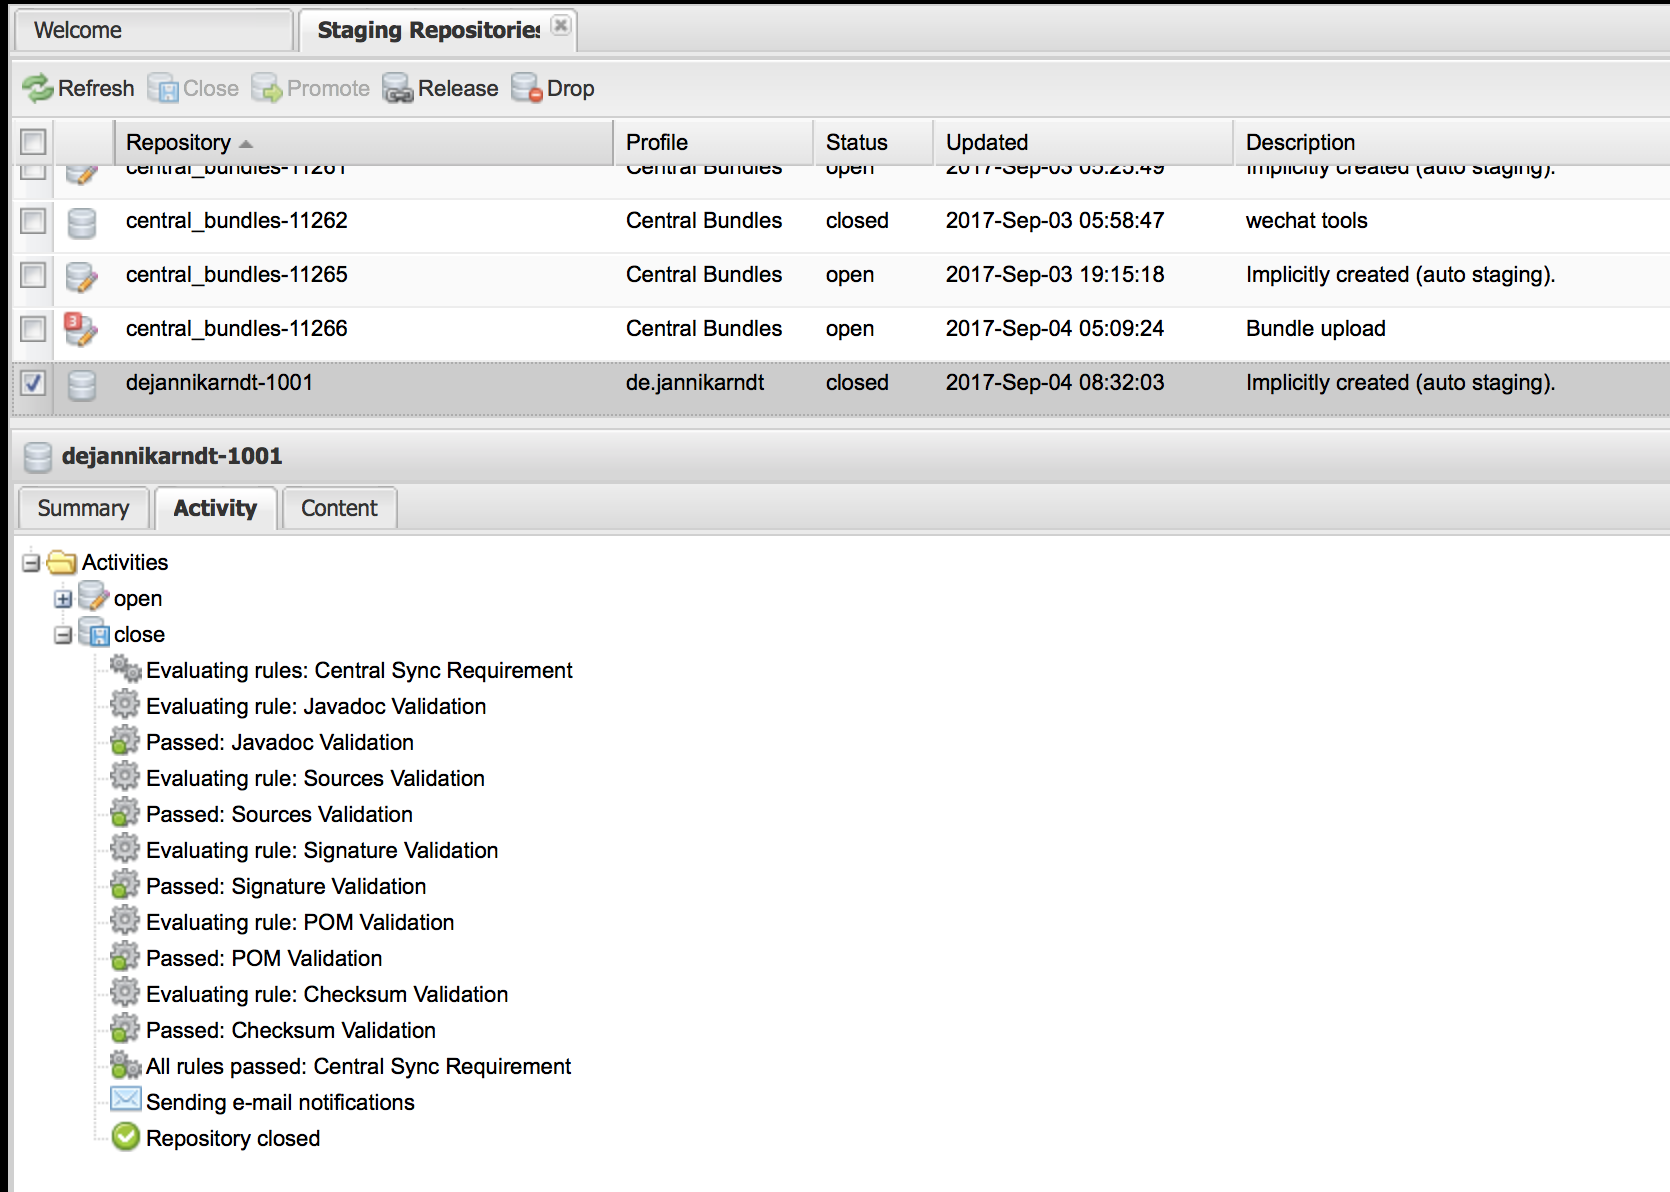The image size is (1670, 1192).
Task: Check the central_bundles-11262 row checkbox
Action: [33, 220]
